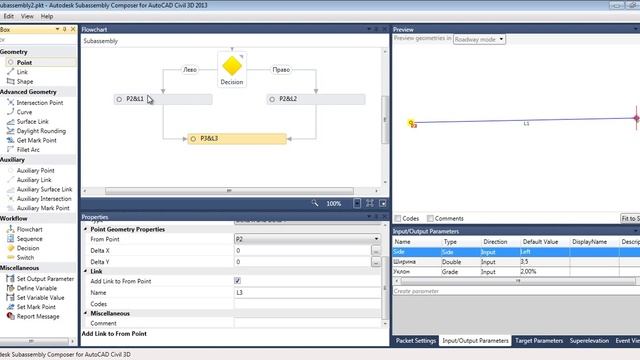Click the Fit to Screen button
The width and height of the screenshot is (640, 360).
coord(630,218)
